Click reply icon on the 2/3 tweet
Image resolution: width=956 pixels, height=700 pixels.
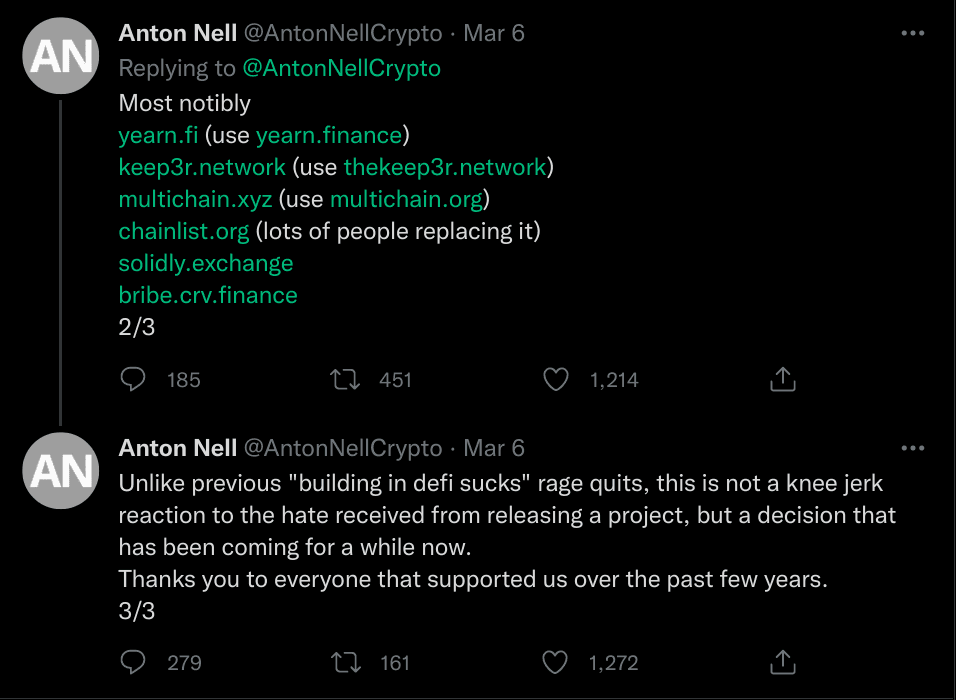point(133,380)
